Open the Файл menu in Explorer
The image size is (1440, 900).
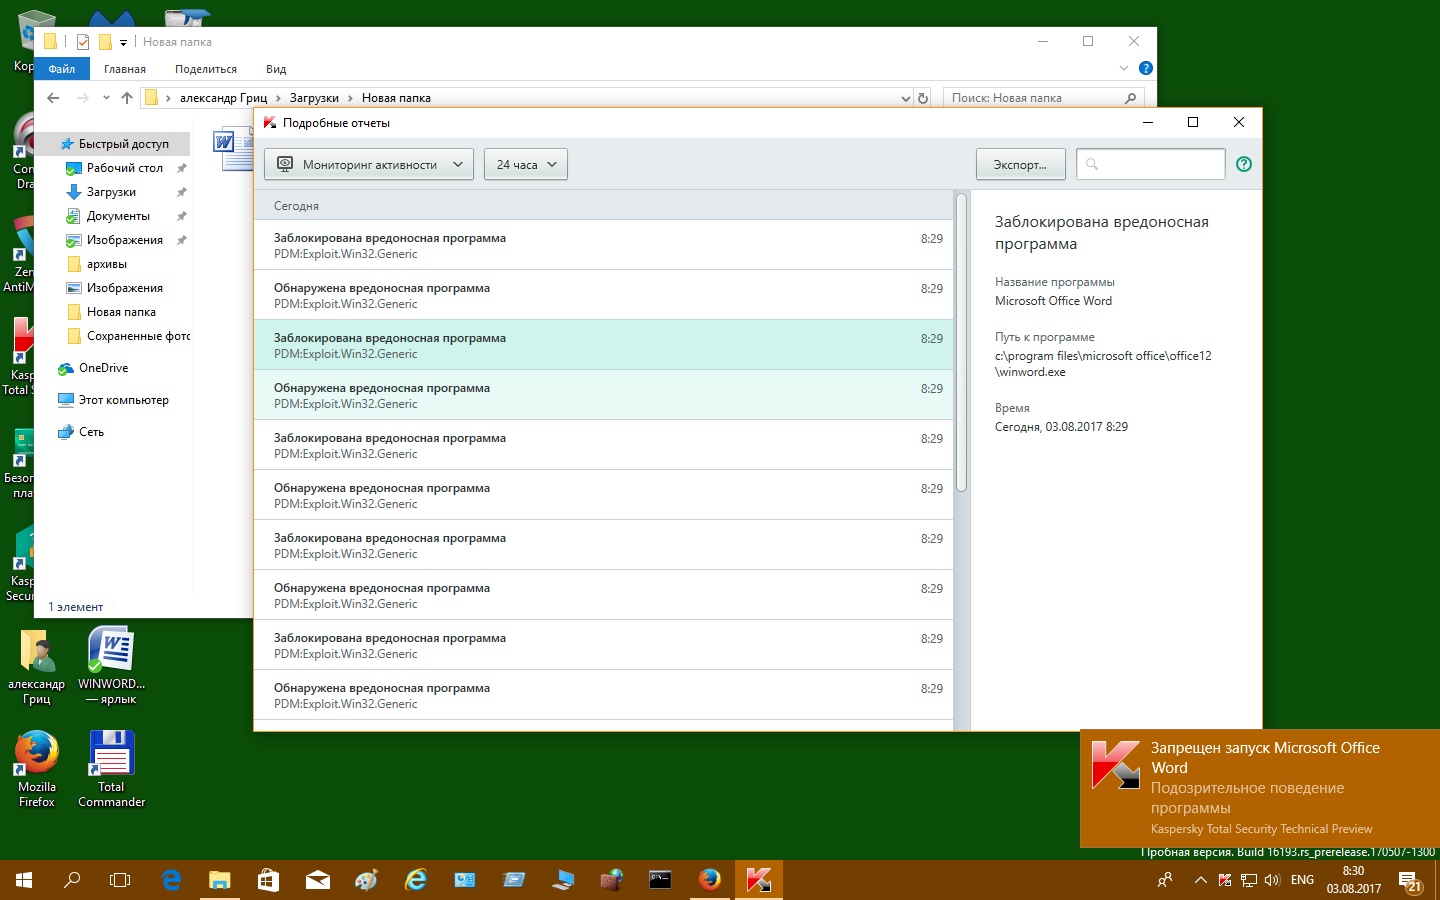click(x=62, y=69)
